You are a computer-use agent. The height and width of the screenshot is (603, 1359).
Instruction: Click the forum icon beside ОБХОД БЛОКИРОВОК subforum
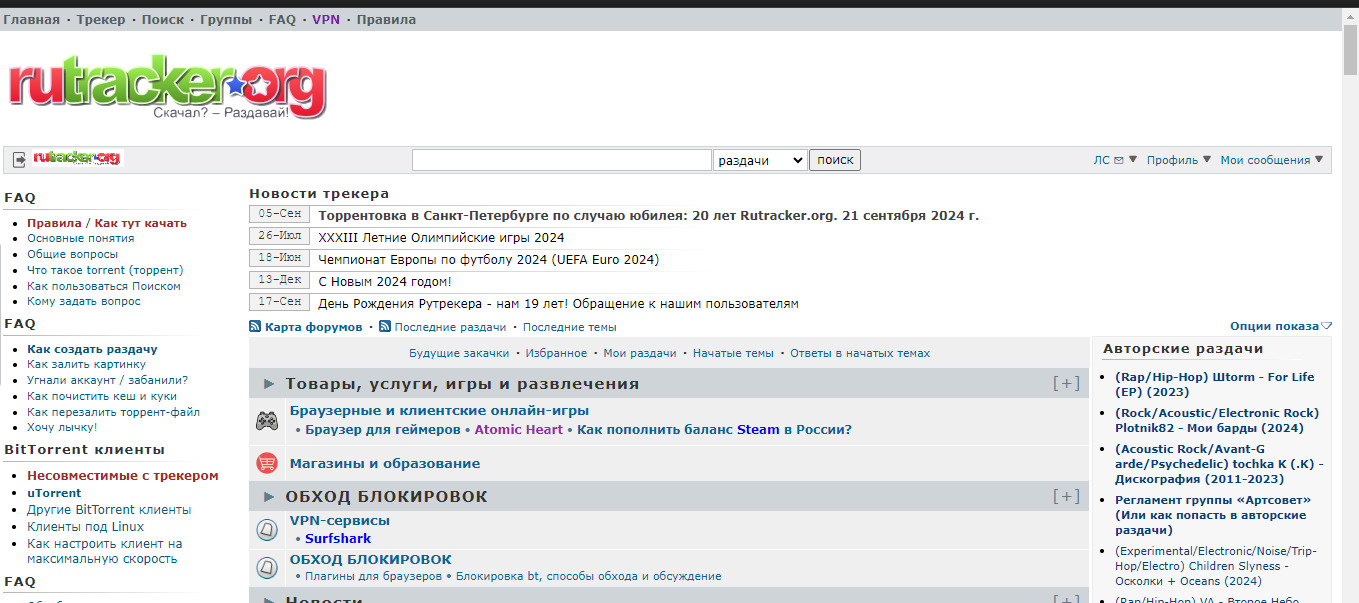pyautogui.click(x=267, y=567)
